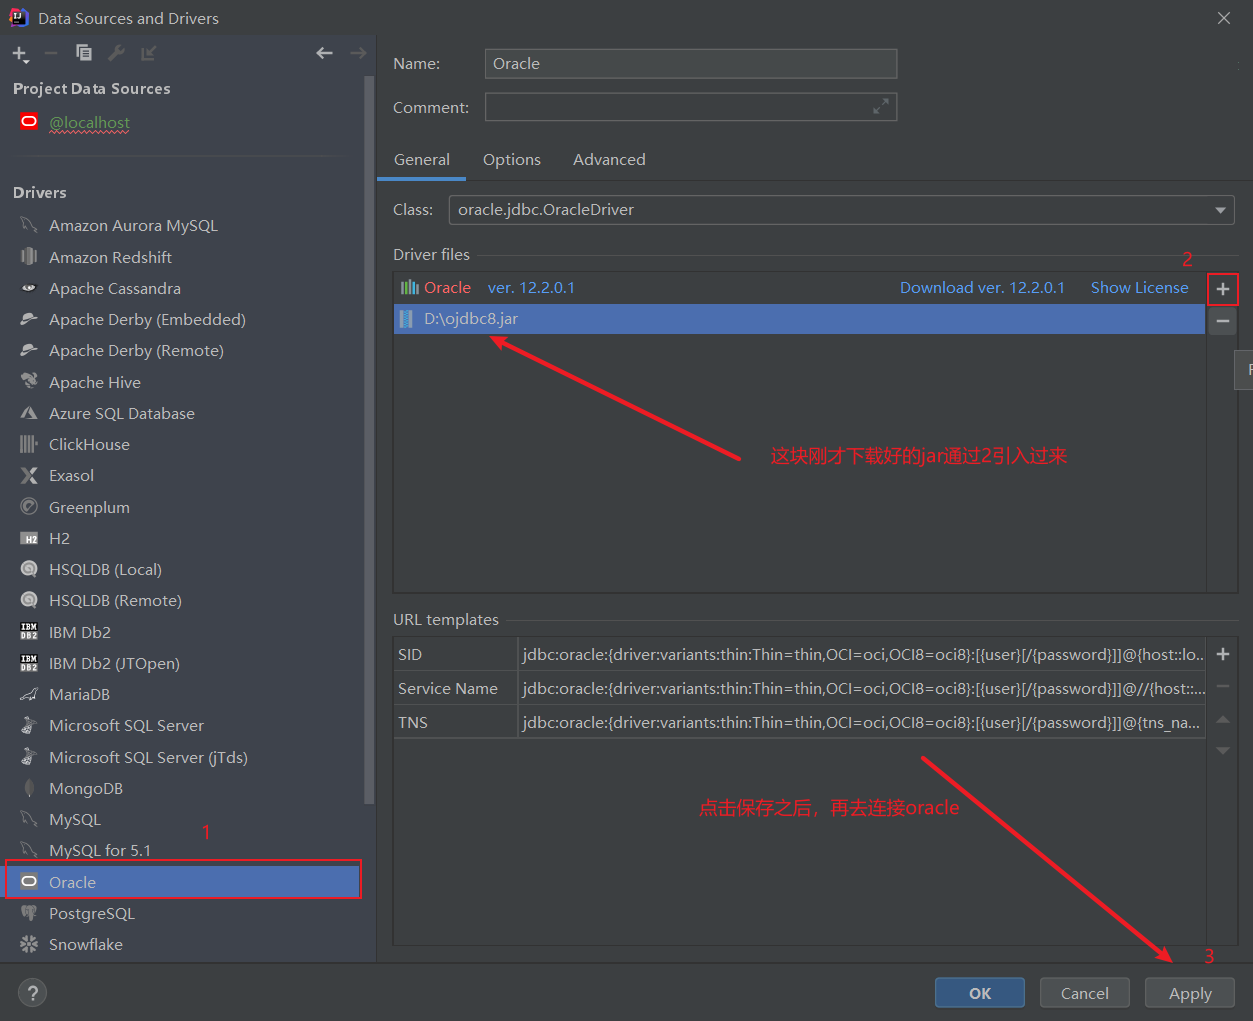This screenshot has height=1021, width=1253.
Task: Add a new URL template with plus icon
Action: tap(1222, 653)
